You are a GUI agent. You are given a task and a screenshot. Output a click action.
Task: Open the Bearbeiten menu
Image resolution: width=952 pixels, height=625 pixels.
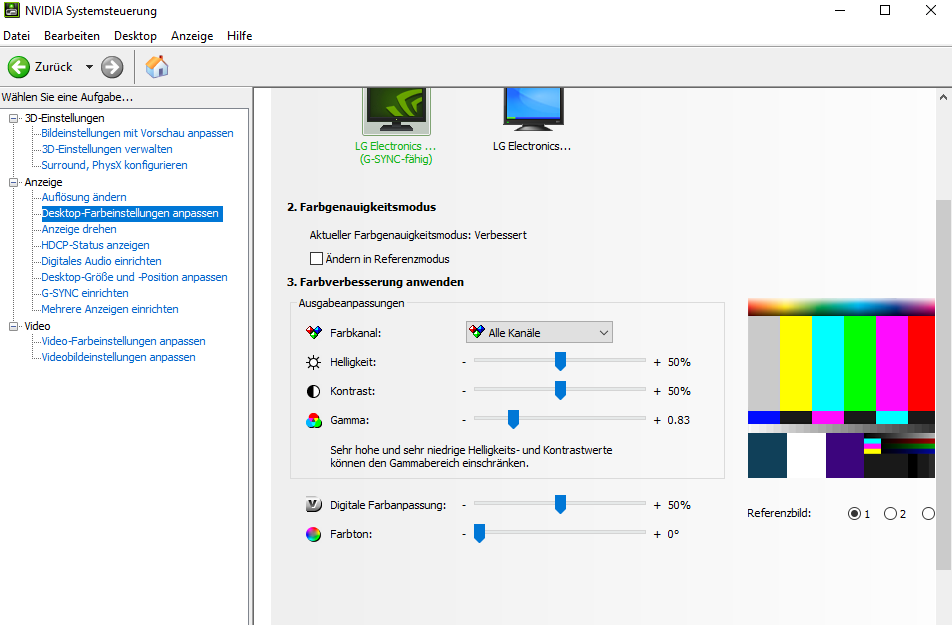tap(72, 36)
